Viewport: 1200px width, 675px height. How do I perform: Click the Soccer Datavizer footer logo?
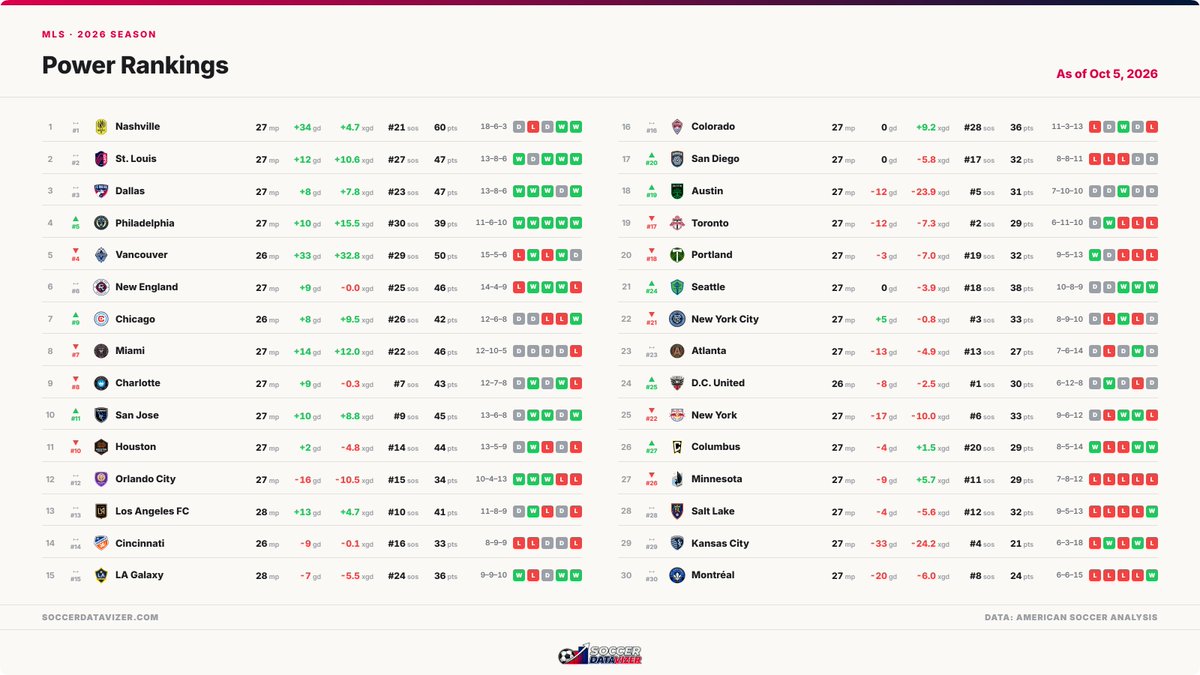[600, 654]
